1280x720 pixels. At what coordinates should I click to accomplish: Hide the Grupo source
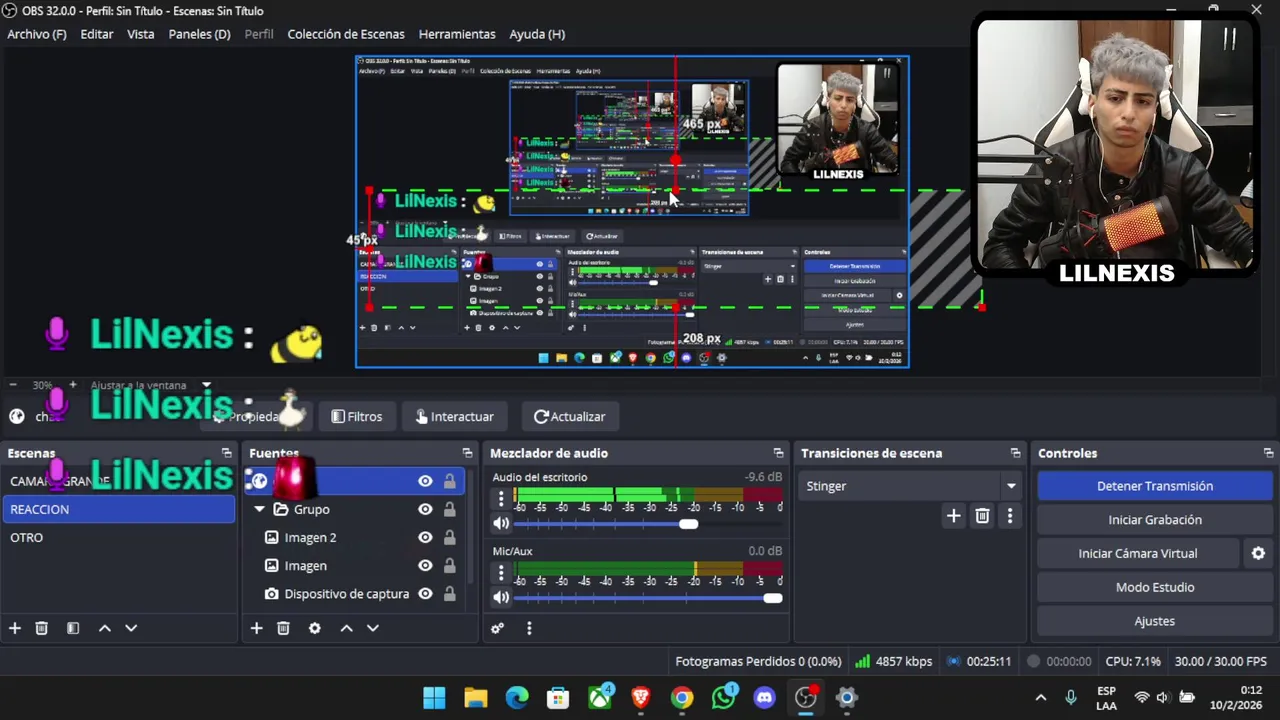425,509
